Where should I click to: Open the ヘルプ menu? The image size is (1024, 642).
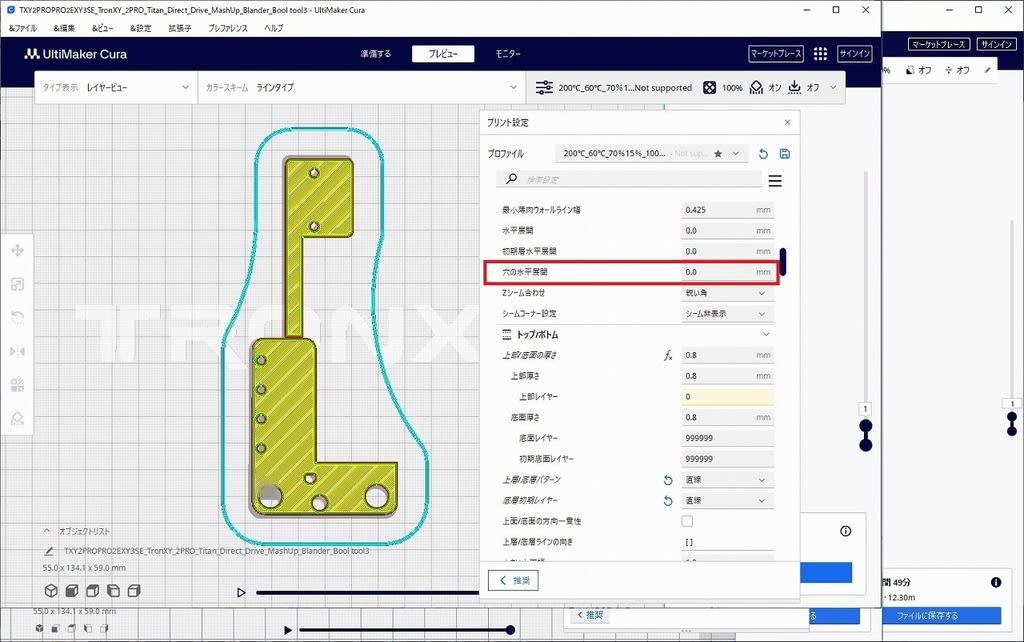pyautogui.click(x=274, y=28)
